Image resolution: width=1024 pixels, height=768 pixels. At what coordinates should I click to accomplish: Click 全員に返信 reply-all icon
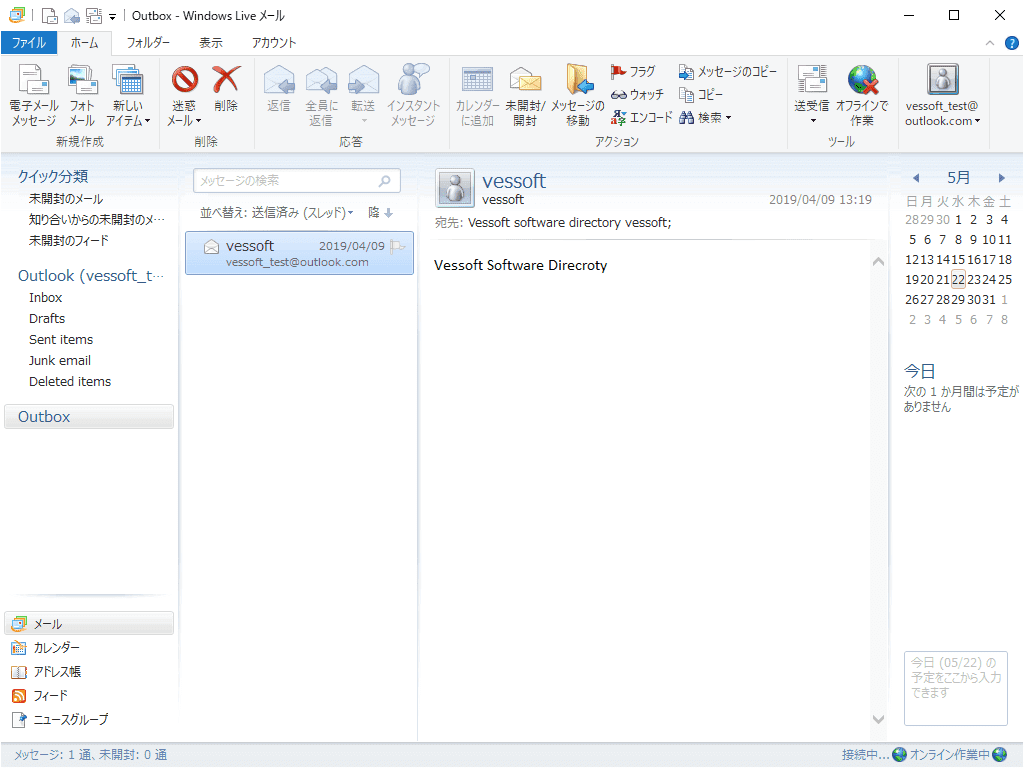[321, 95]
